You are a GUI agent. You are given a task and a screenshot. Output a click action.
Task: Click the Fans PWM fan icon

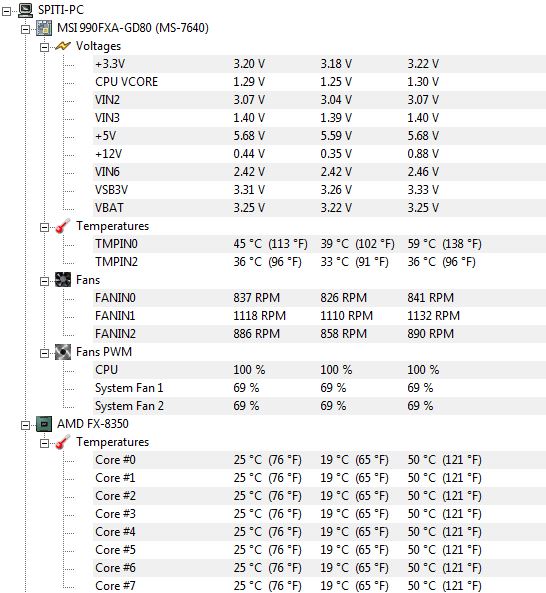63,352
